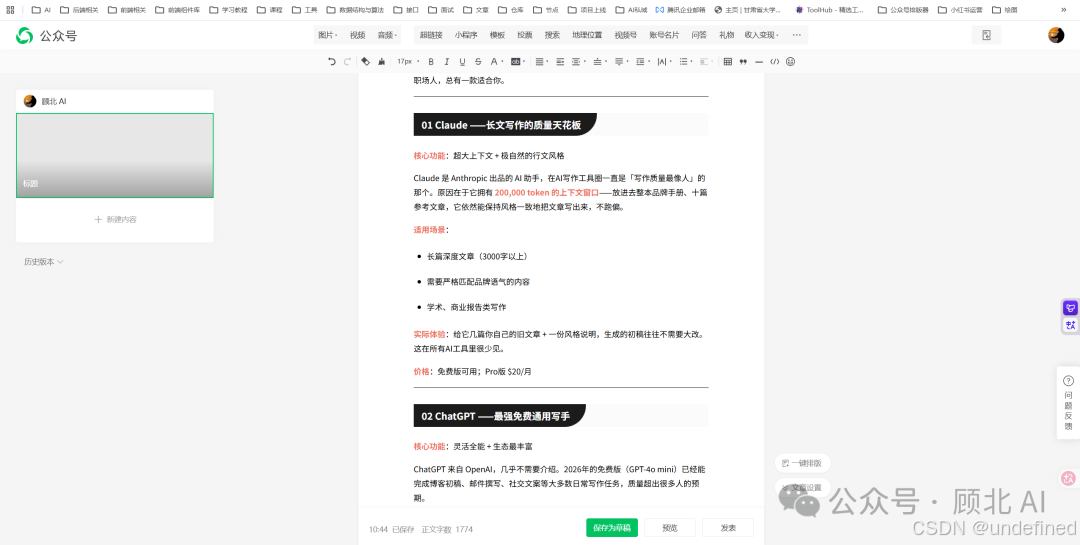Open the paragraph spacing before dropdown
The width and height of the screenshot is (1080, 545).
point(599,61)
